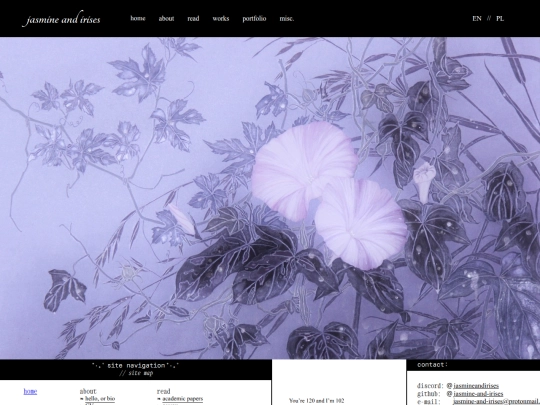
Task: Open the misc. menu item
Action: 287,18
